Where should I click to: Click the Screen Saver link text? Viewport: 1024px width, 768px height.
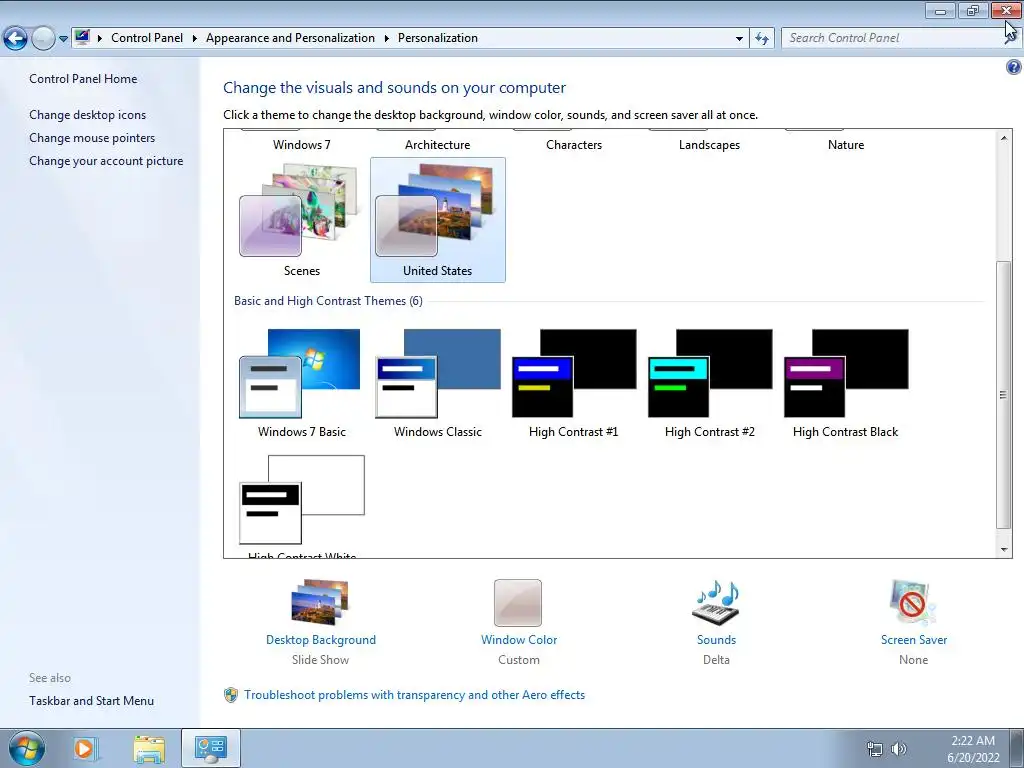[x=914, y=640]
